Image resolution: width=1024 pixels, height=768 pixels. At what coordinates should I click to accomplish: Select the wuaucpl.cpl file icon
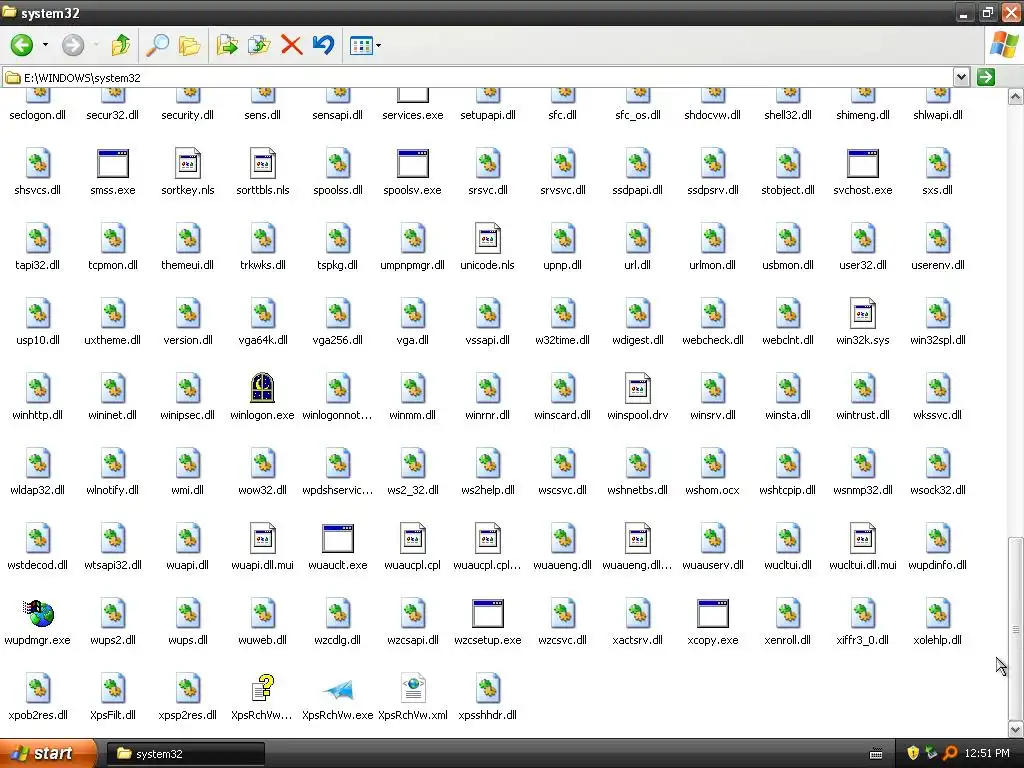coord(413,538)
